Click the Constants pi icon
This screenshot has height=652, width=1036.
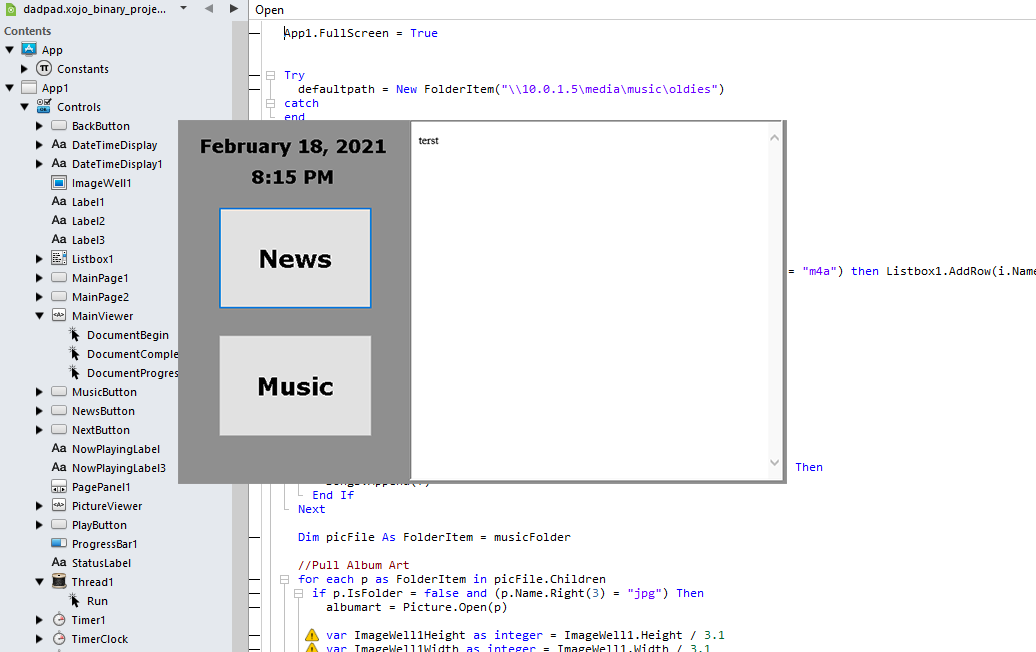44,69
